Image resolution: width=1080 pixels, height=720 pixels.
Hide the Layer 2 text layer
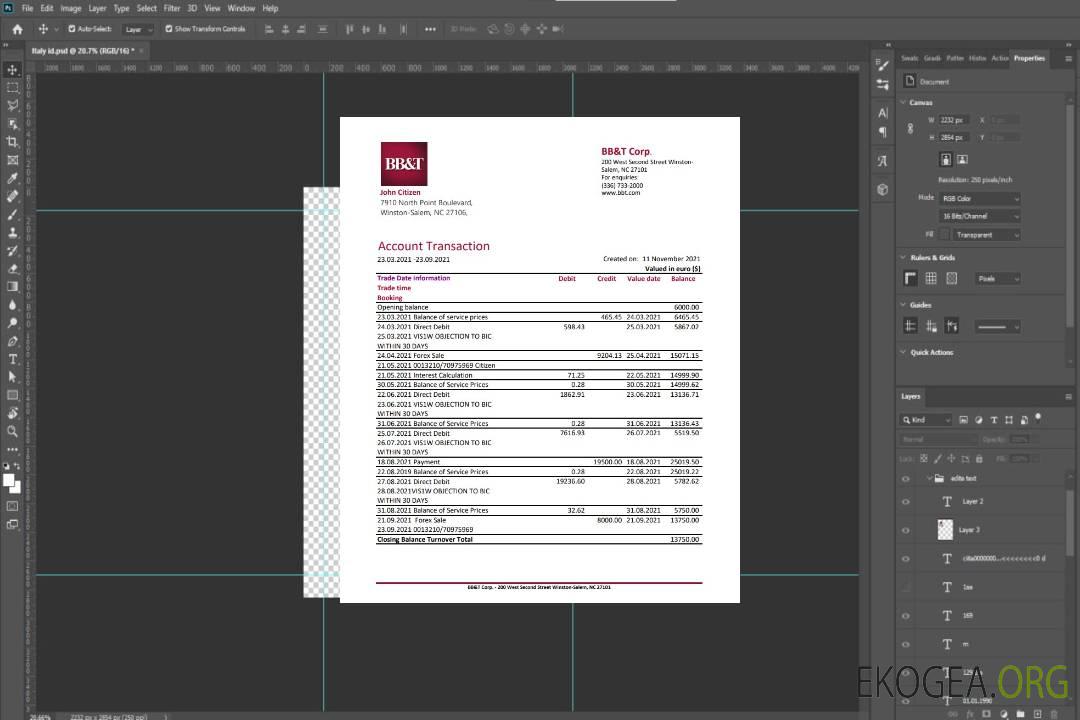pyautogui.click(x=906, y=502)
